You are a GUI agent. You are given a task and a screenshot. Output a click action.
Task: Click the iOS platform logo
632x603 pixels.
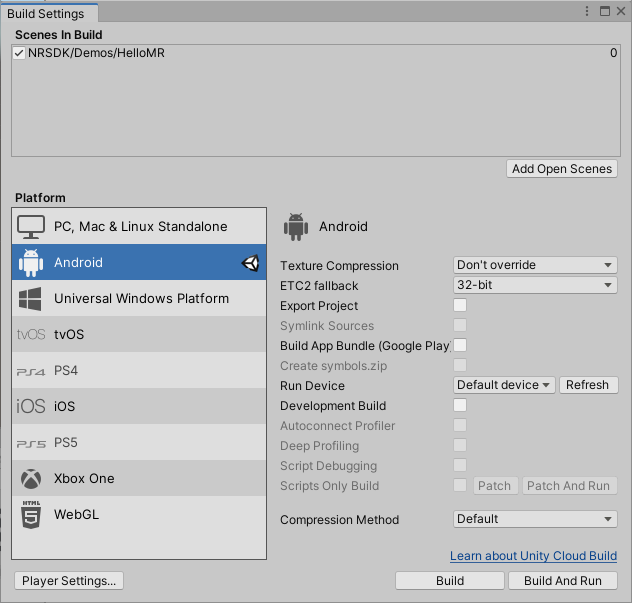pyautogui.click(x=31, y=406)
